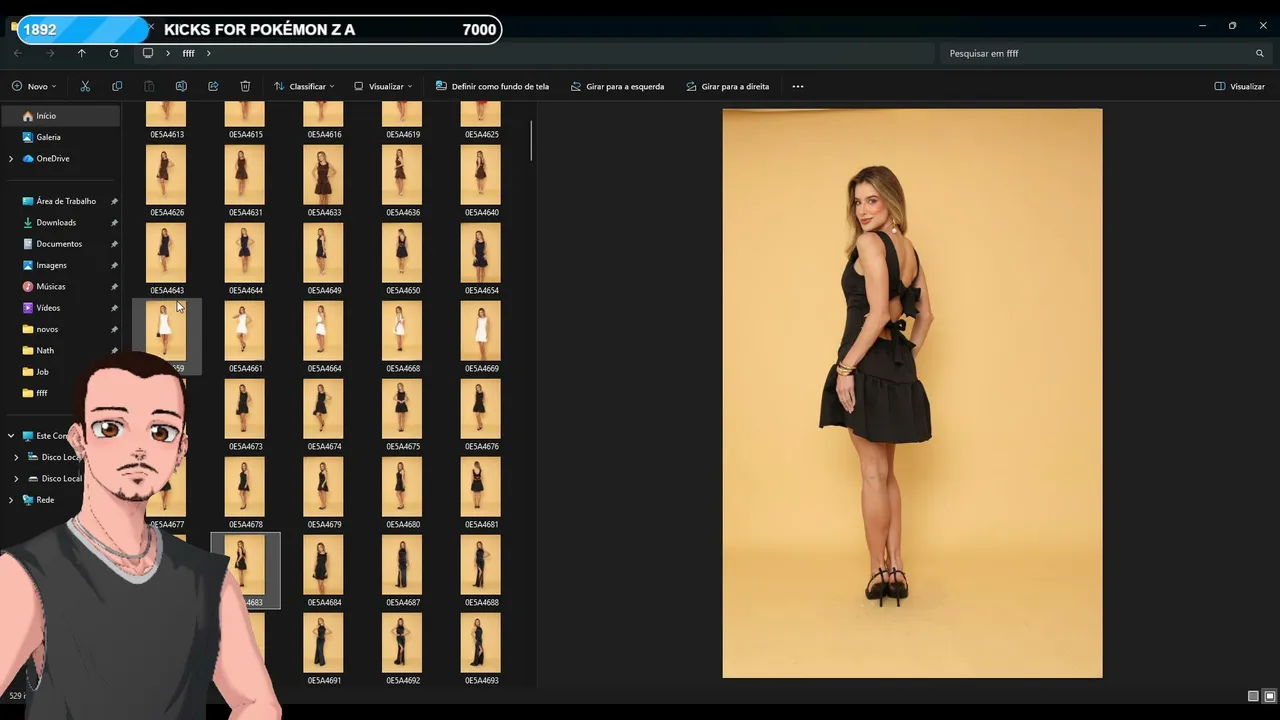
Task: Click the Paste icon in toolbar
Action: click(149, 86)
